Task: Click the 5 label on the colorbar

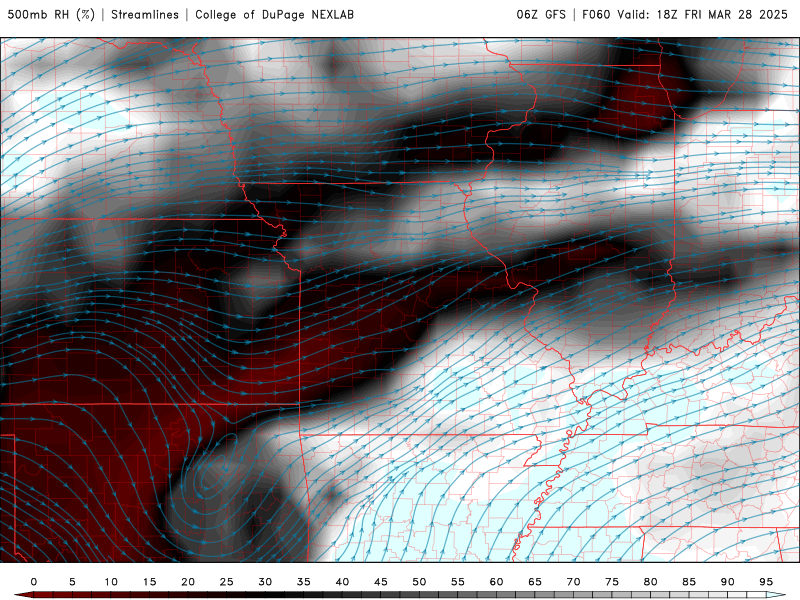Action: [x=72, y=582]
